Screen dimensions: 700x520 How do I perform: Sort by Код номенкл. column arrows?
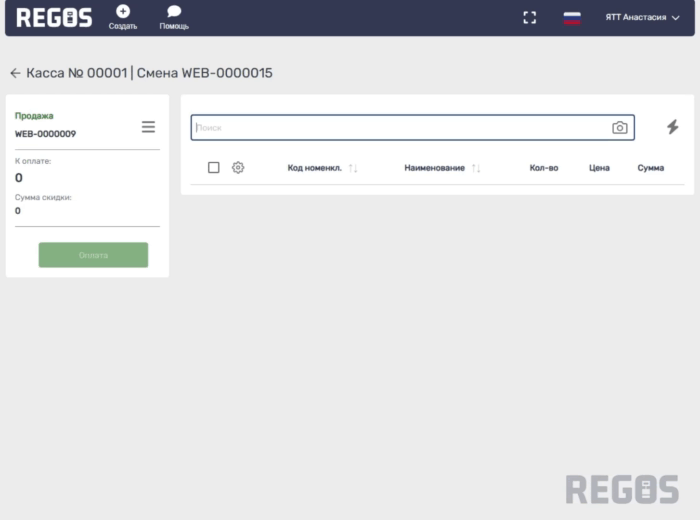click(x=353, y=168)
